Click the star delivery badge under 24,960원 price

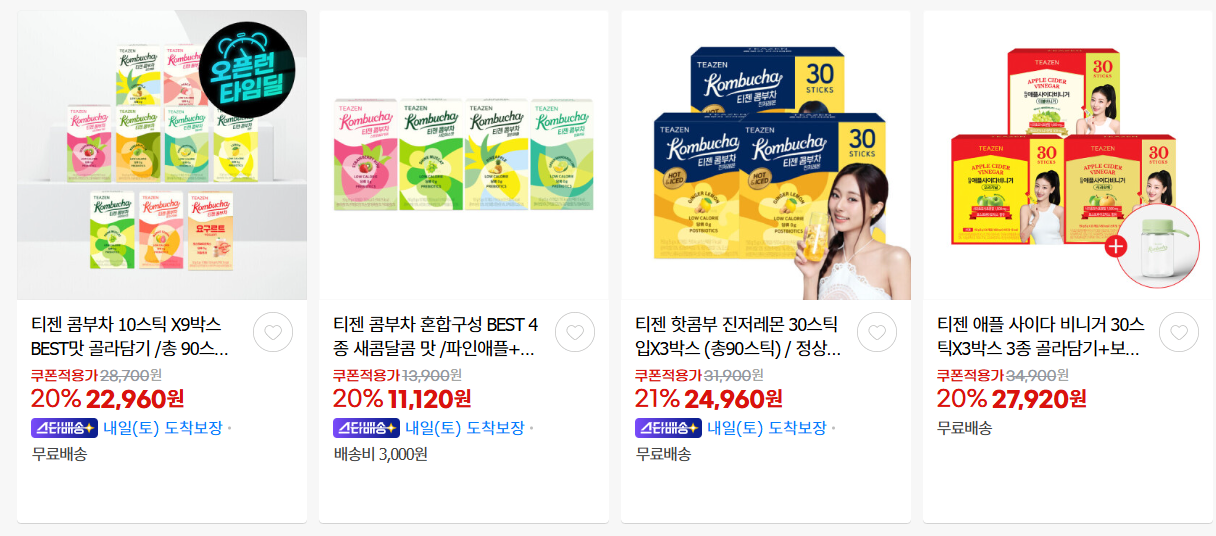667,428
